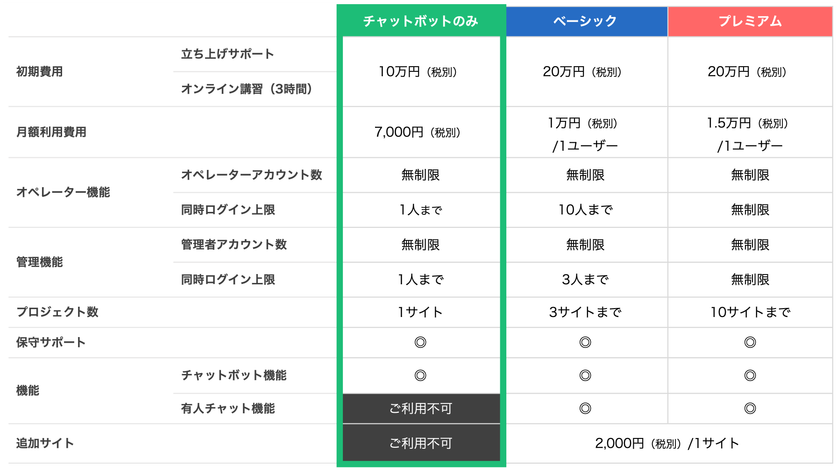This screenshot has width=840, height=475.
Task: Click the 有人チャット機能 circle icon under プレミアム
Action: pyautogui.click(x=750, y=409)
